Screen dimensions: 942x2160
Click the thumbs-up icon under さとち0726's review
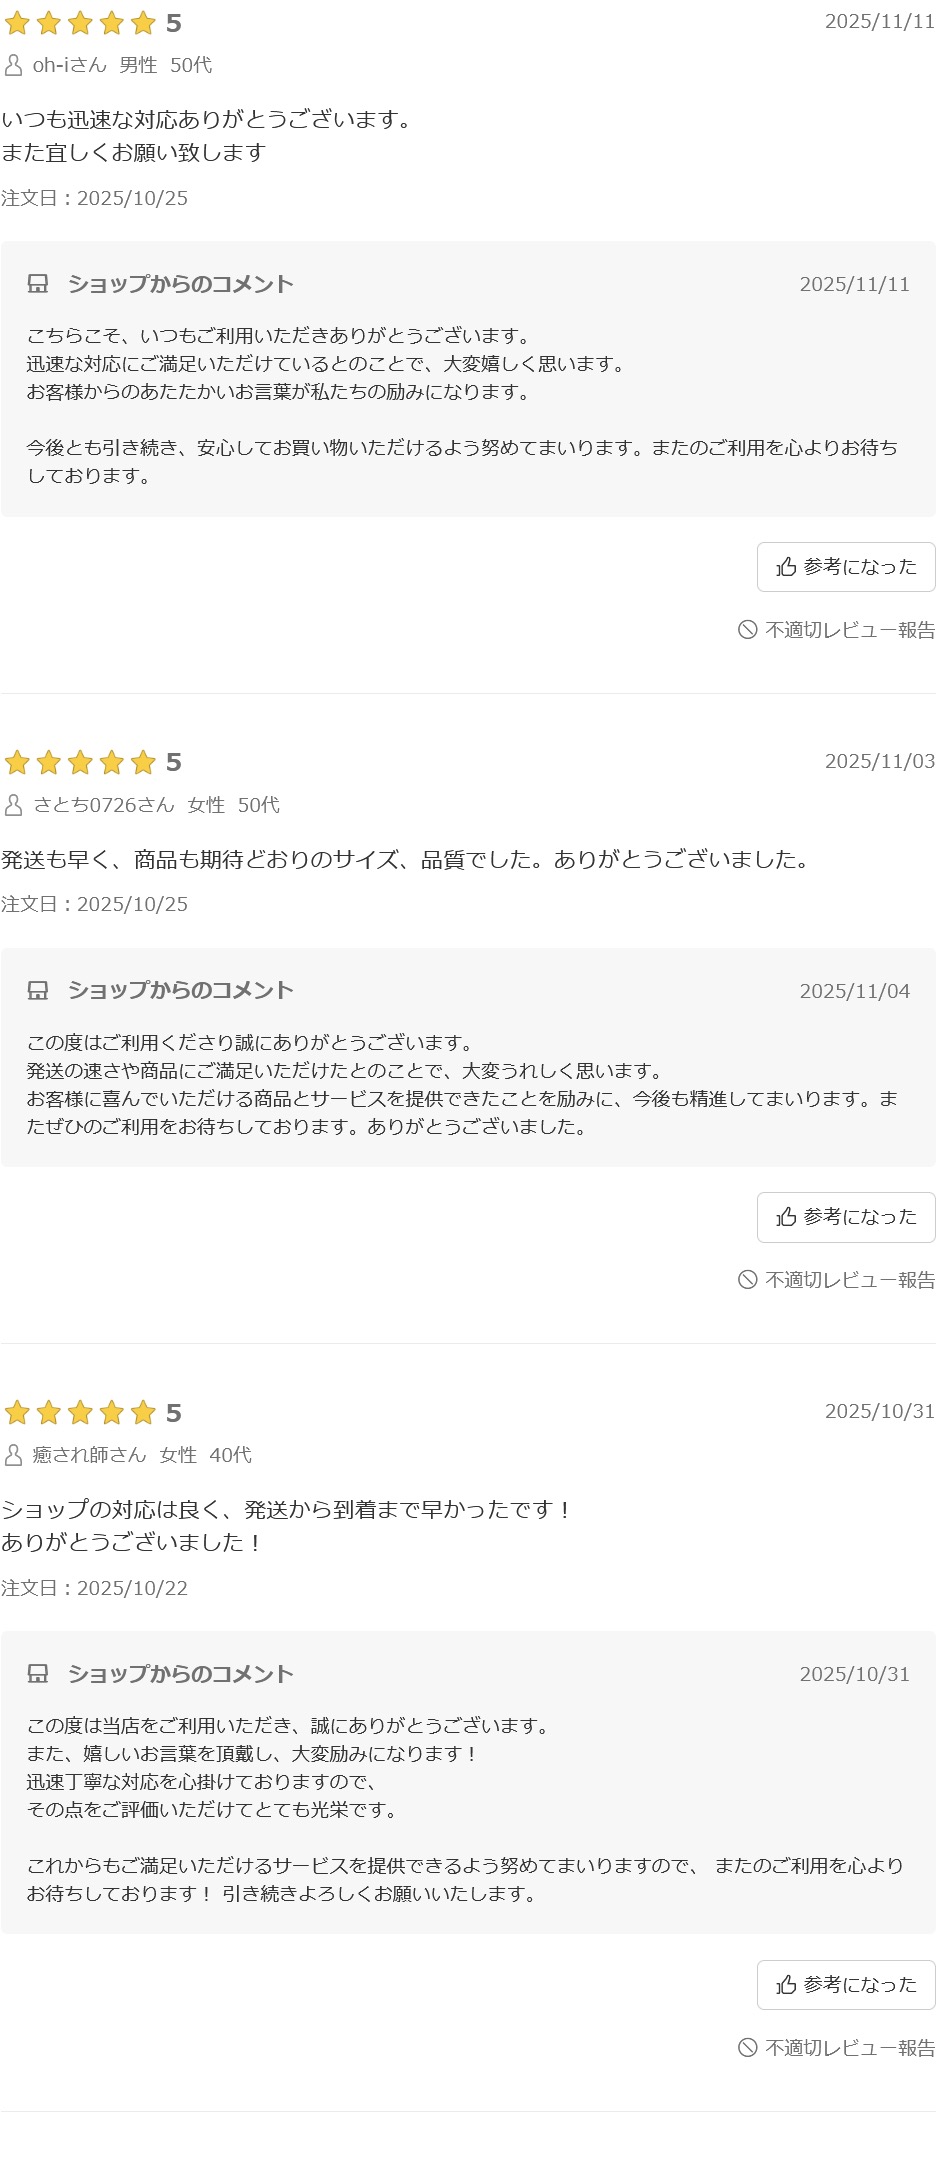(x=787, y=1217)
